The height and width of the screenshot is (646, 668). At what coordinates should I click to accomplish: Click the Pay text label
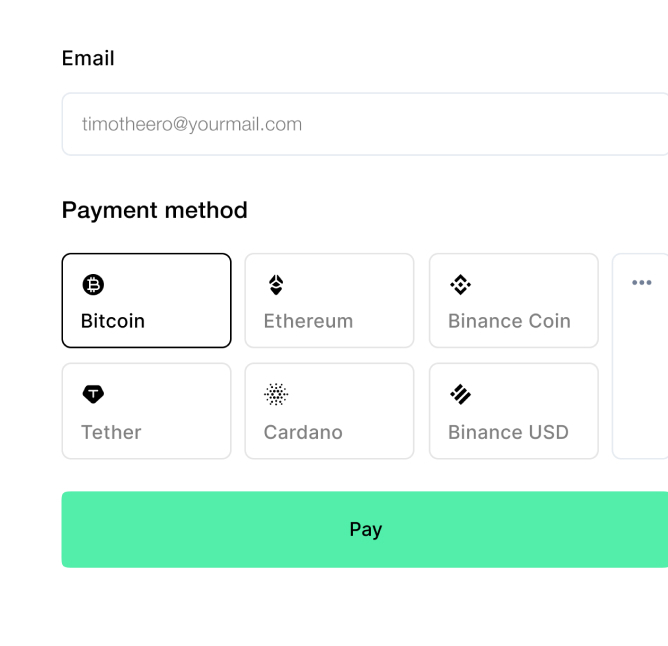point(366,529)
